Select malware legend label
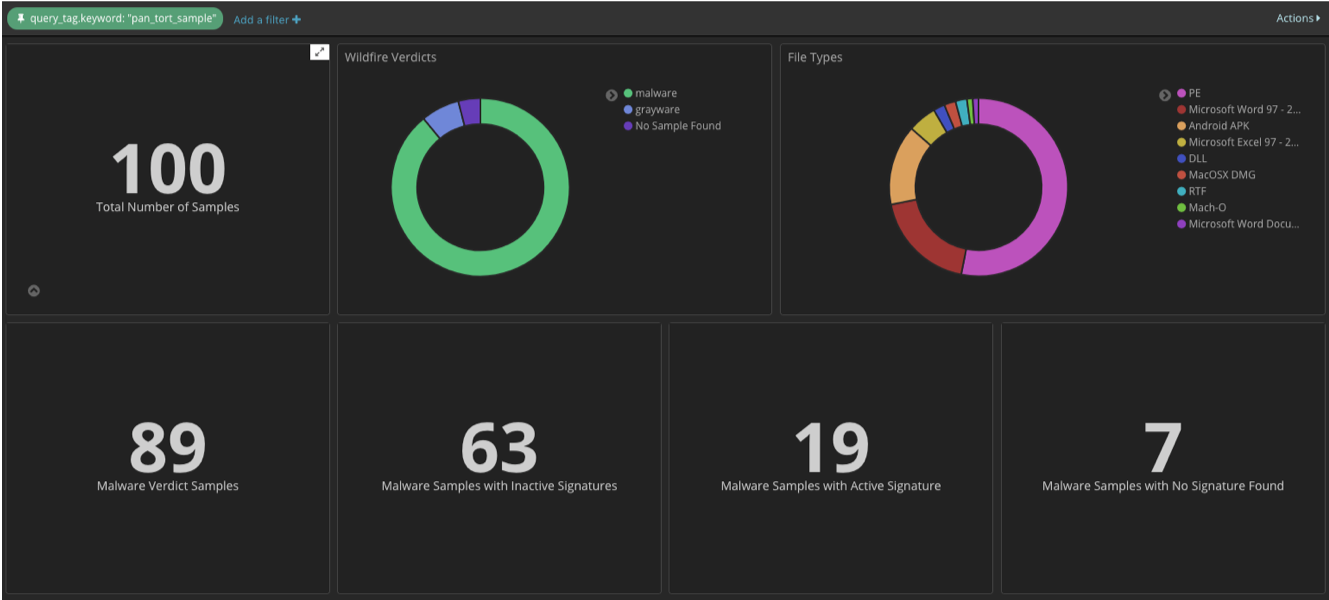 (x=656, y=93)
